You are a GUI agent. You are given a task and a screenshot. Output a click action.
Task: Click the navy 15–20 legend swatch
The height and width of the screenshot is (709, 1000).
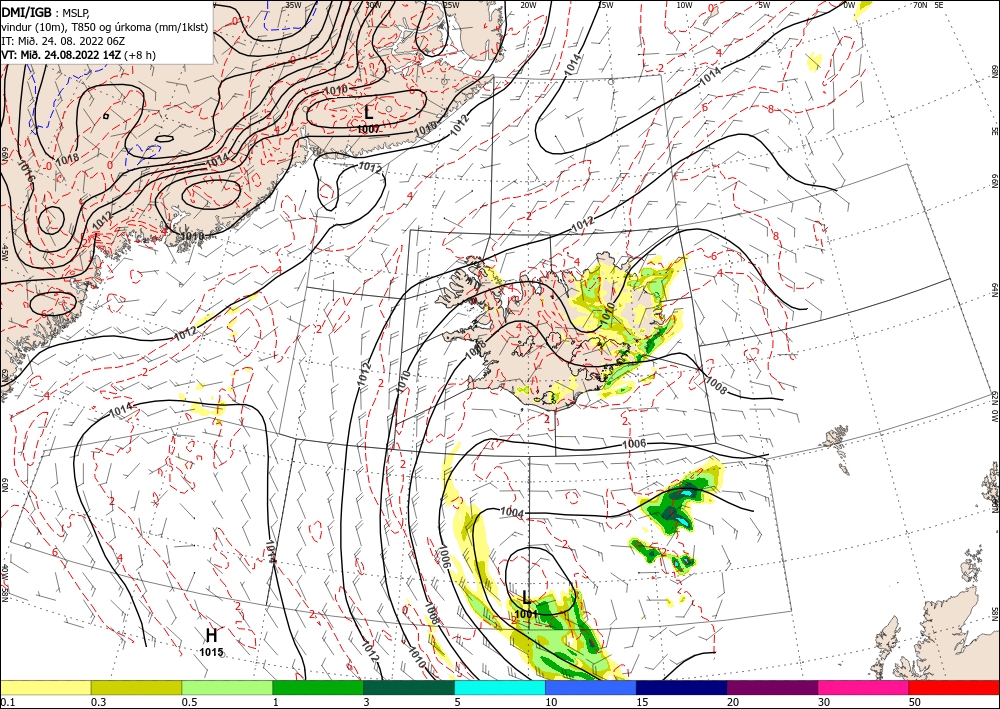tap(682, 687)
